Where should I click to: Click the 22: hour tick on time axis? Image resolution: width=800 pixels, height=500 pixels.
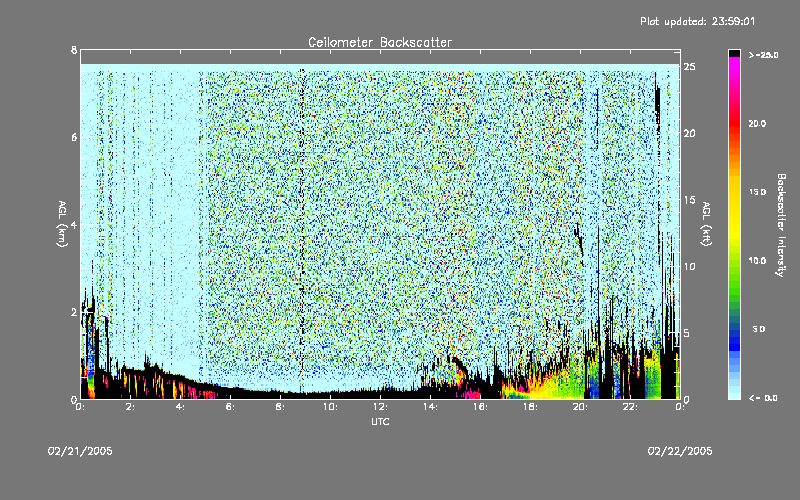(x=631, y=407)
